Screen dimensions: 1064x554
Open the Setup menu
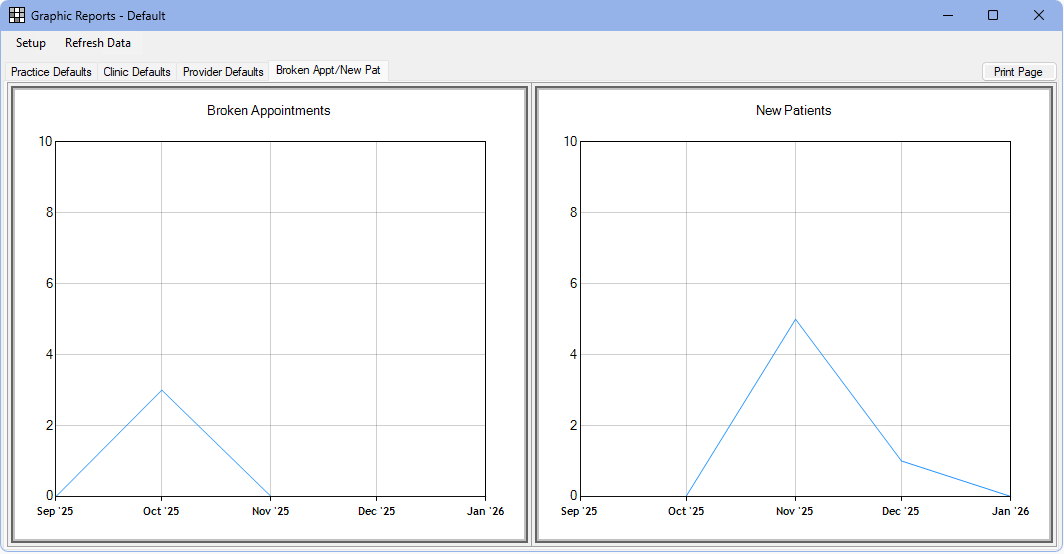point(31,43)
